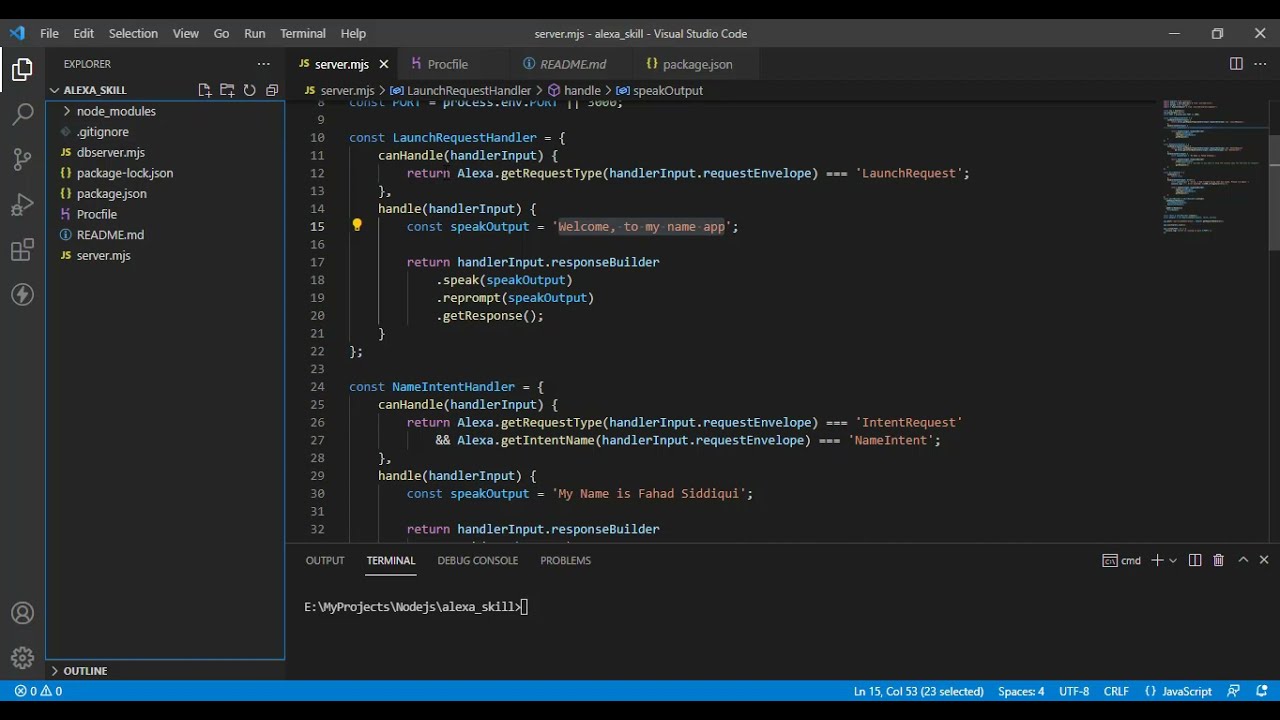The height and width of the screenshot is (720, 1280).
Task: Open line and column indicator Ln 15, Col 53
Action: coord(918,691)
